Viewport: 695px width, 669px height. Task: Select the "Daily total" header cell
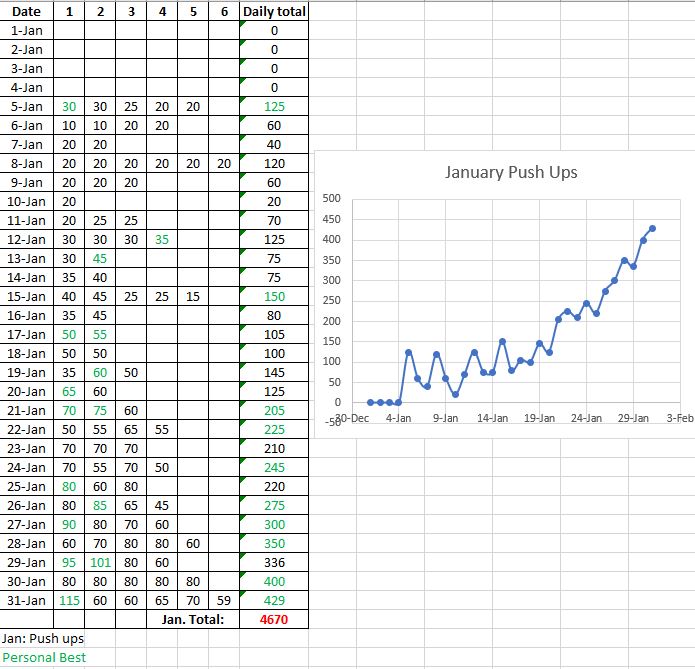274,12
